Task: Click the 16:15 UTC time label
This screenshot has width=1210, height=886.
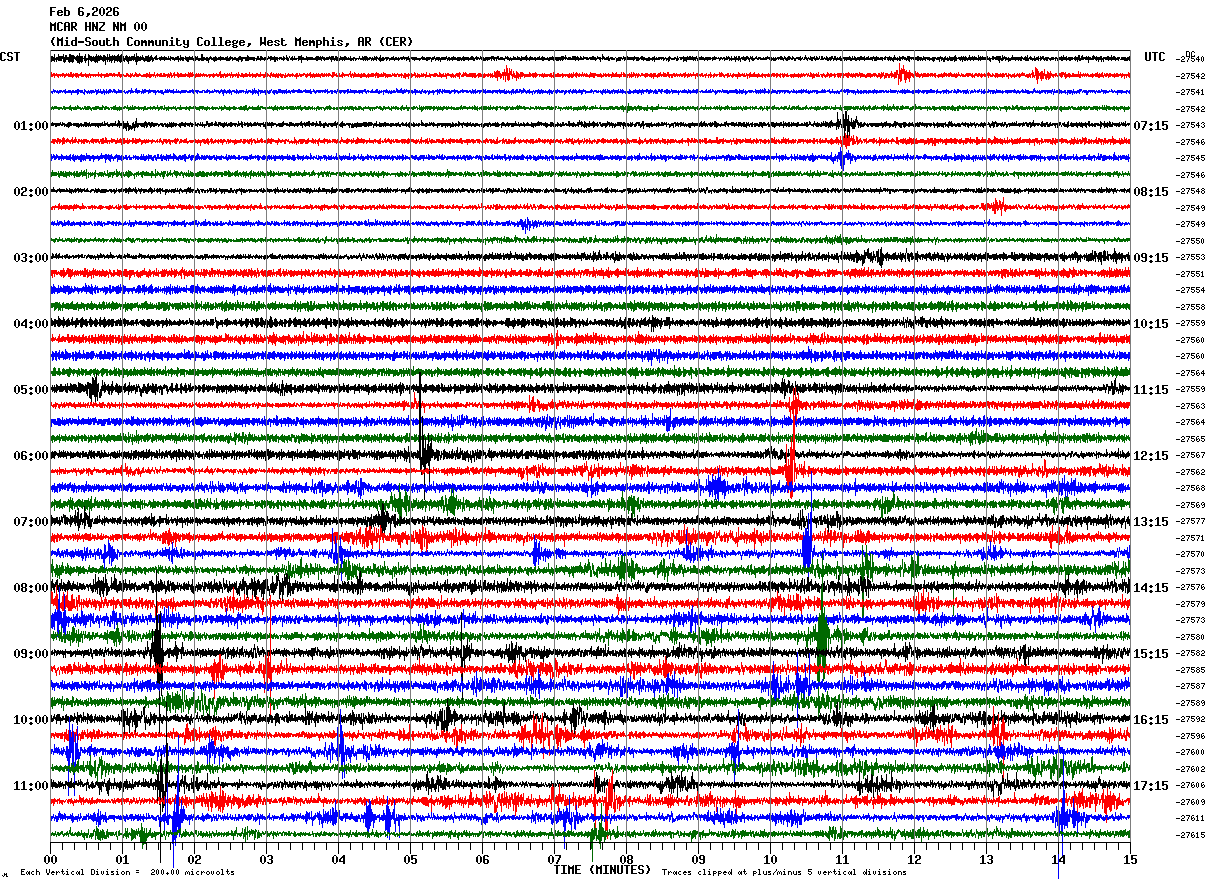Action: coord(1151,720)
